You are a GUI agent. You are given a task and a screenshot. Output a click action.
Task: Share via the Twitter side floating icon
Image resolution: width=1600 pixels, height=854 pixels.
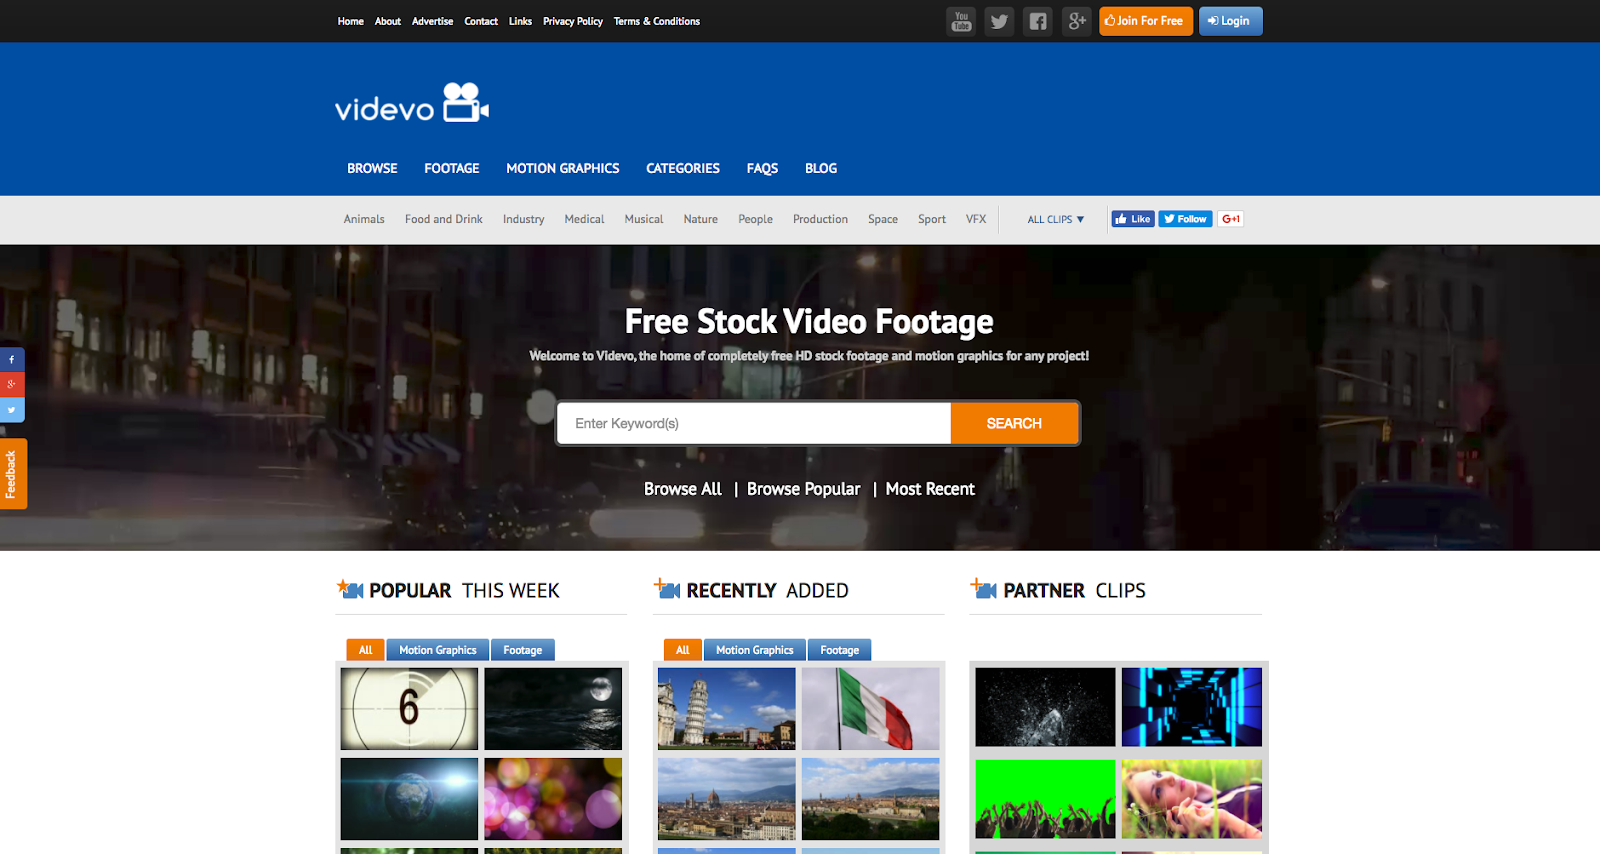point(12,409)
